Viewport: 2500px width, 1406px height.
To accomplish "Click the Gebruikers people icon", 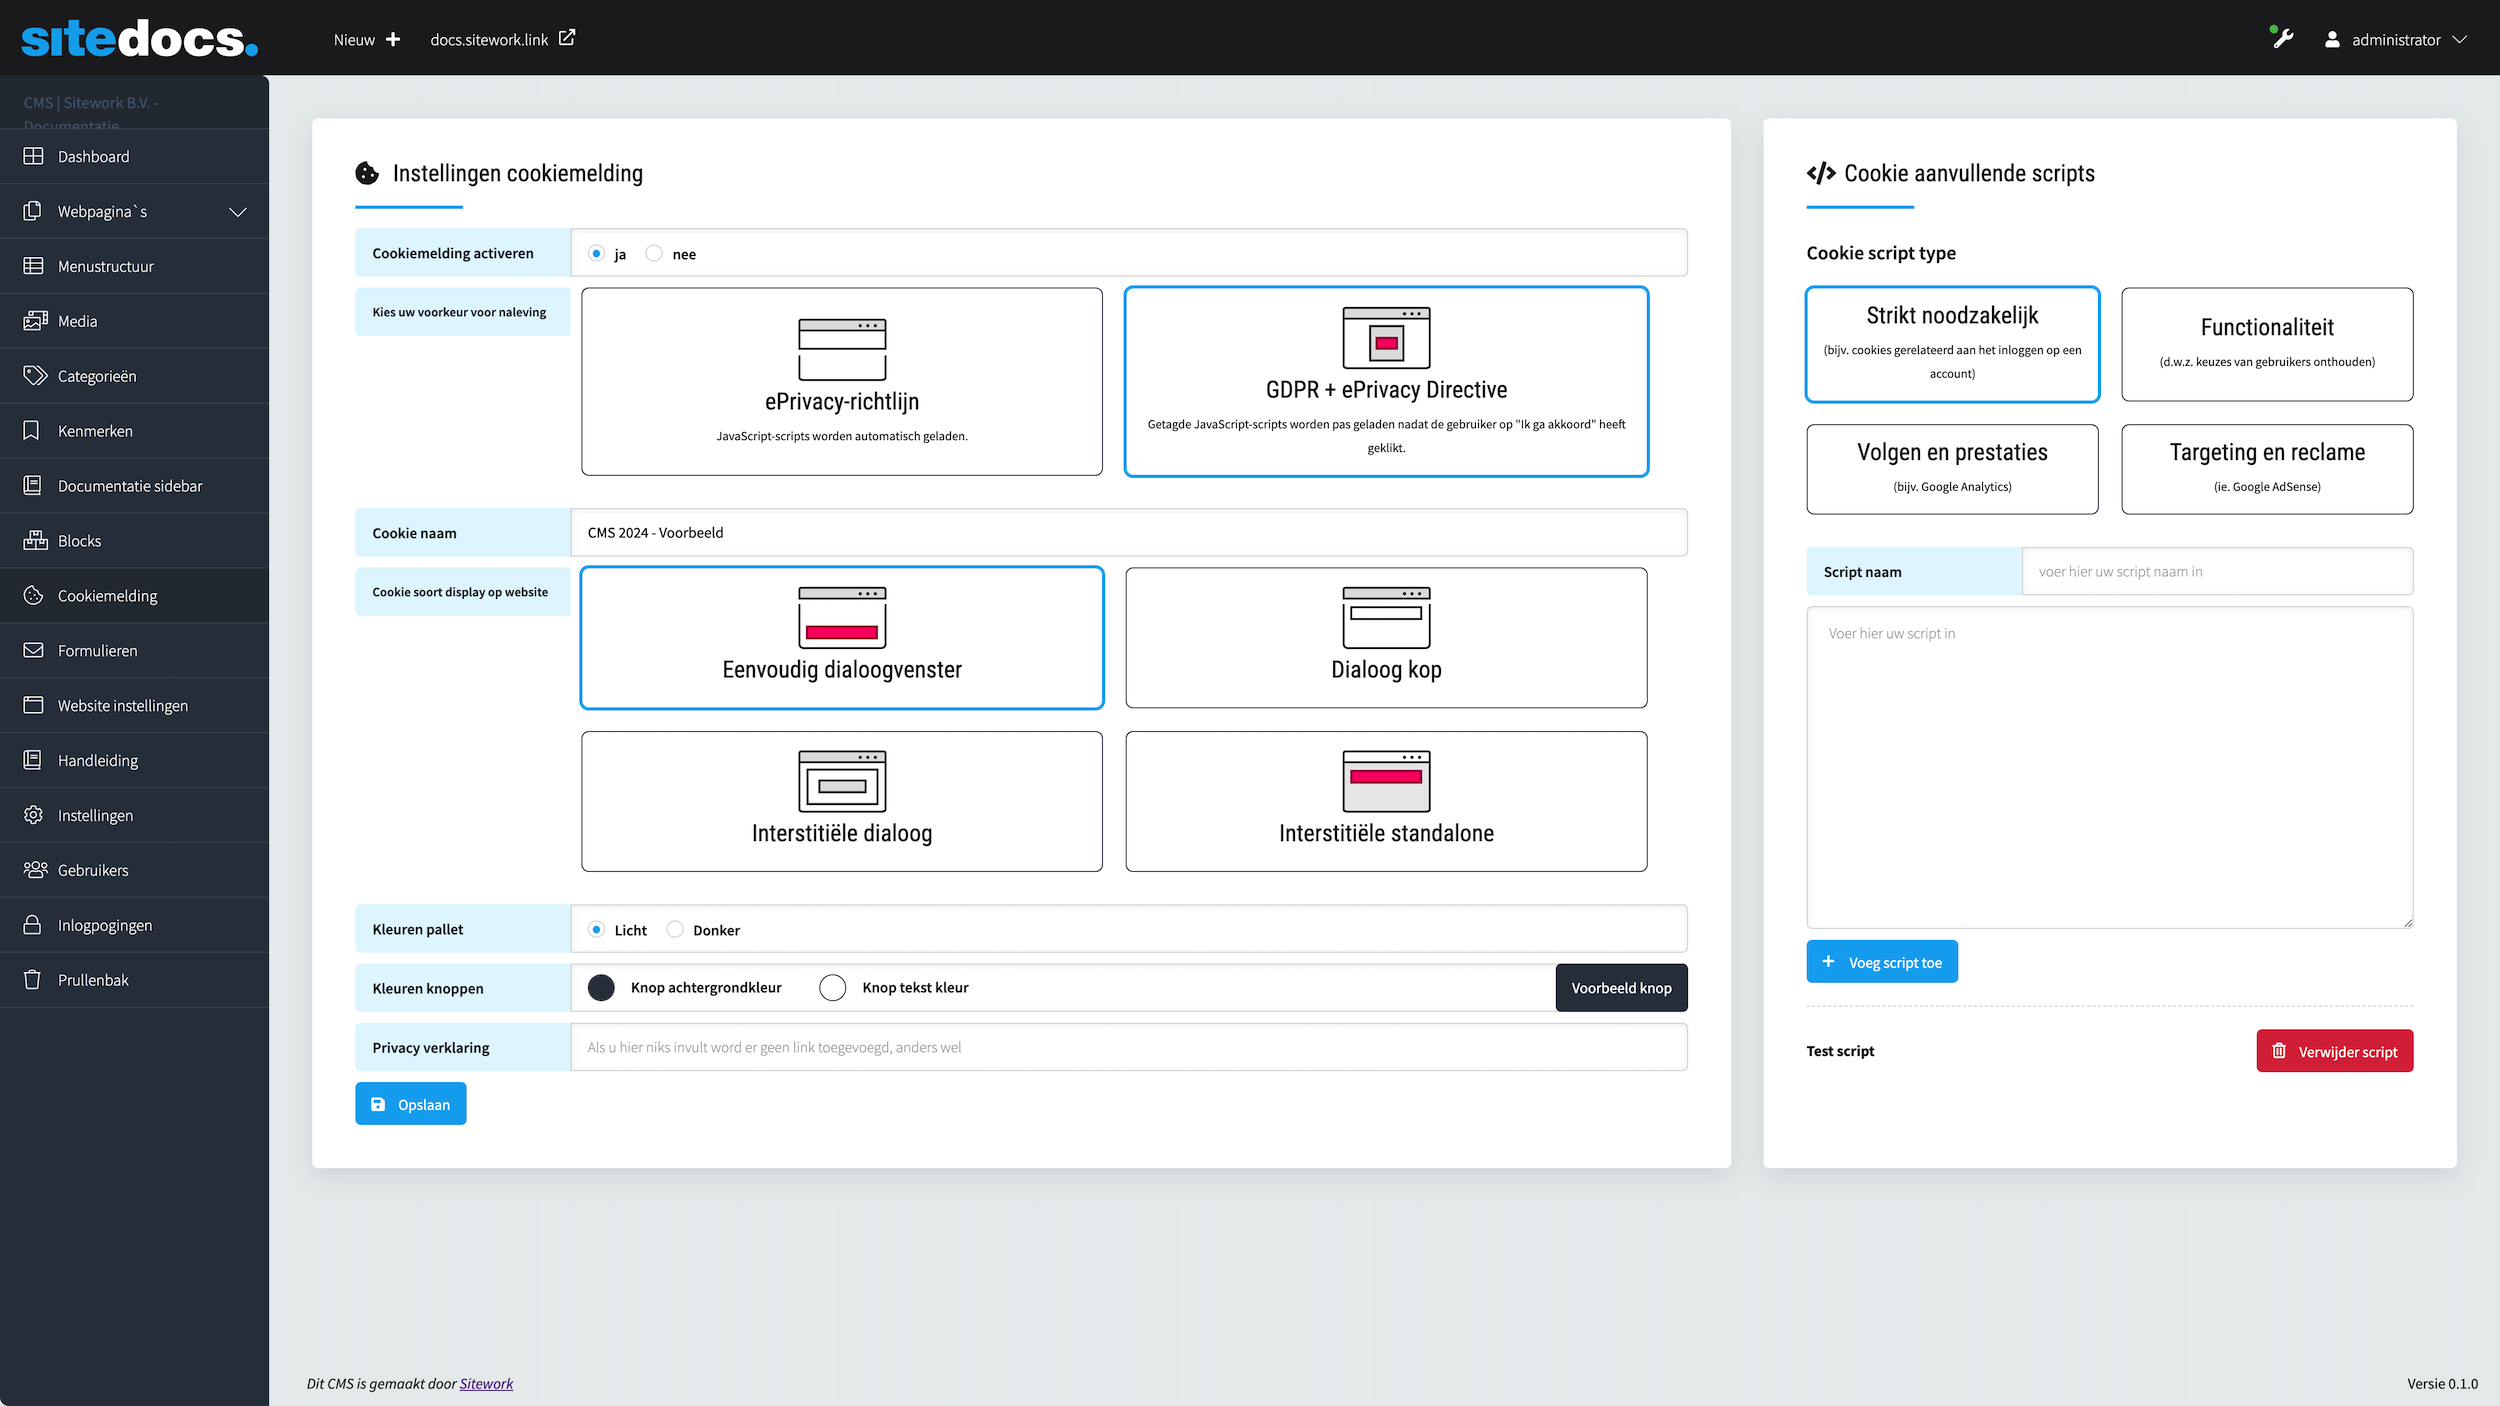I will tap(35, 870).
